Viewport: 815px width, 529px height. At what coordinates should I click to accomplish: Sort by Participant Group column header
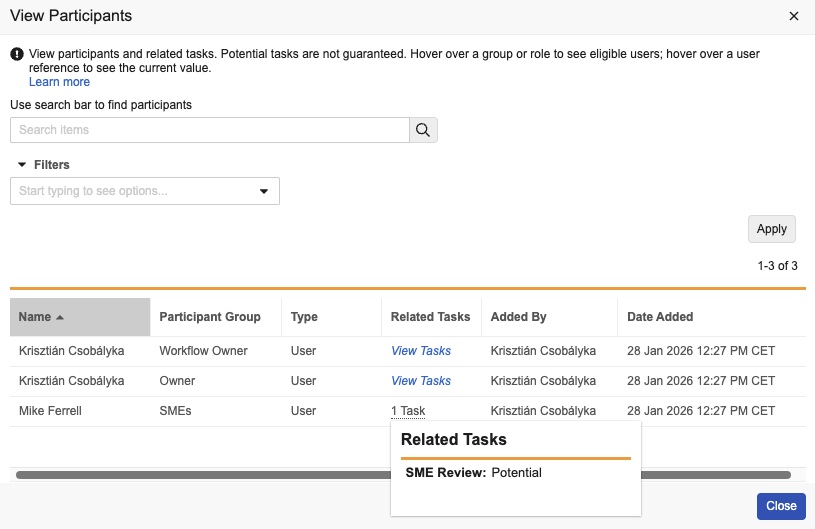210,317
